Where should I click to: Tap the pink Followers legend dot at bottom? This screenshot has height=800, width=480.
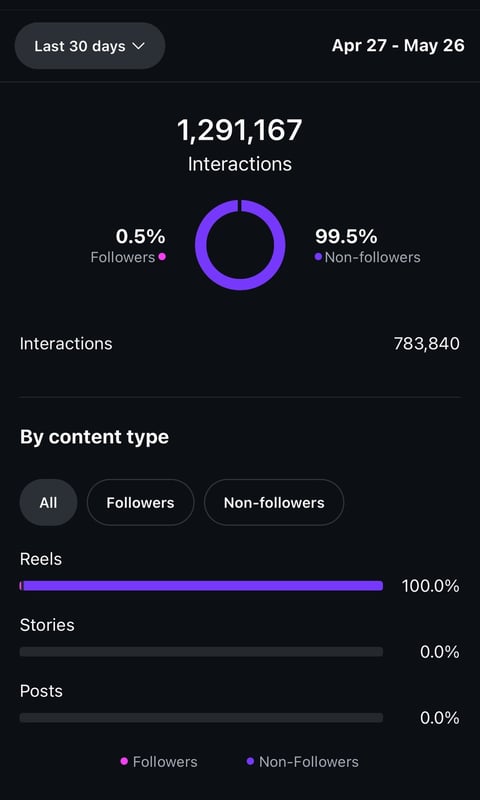124,762
